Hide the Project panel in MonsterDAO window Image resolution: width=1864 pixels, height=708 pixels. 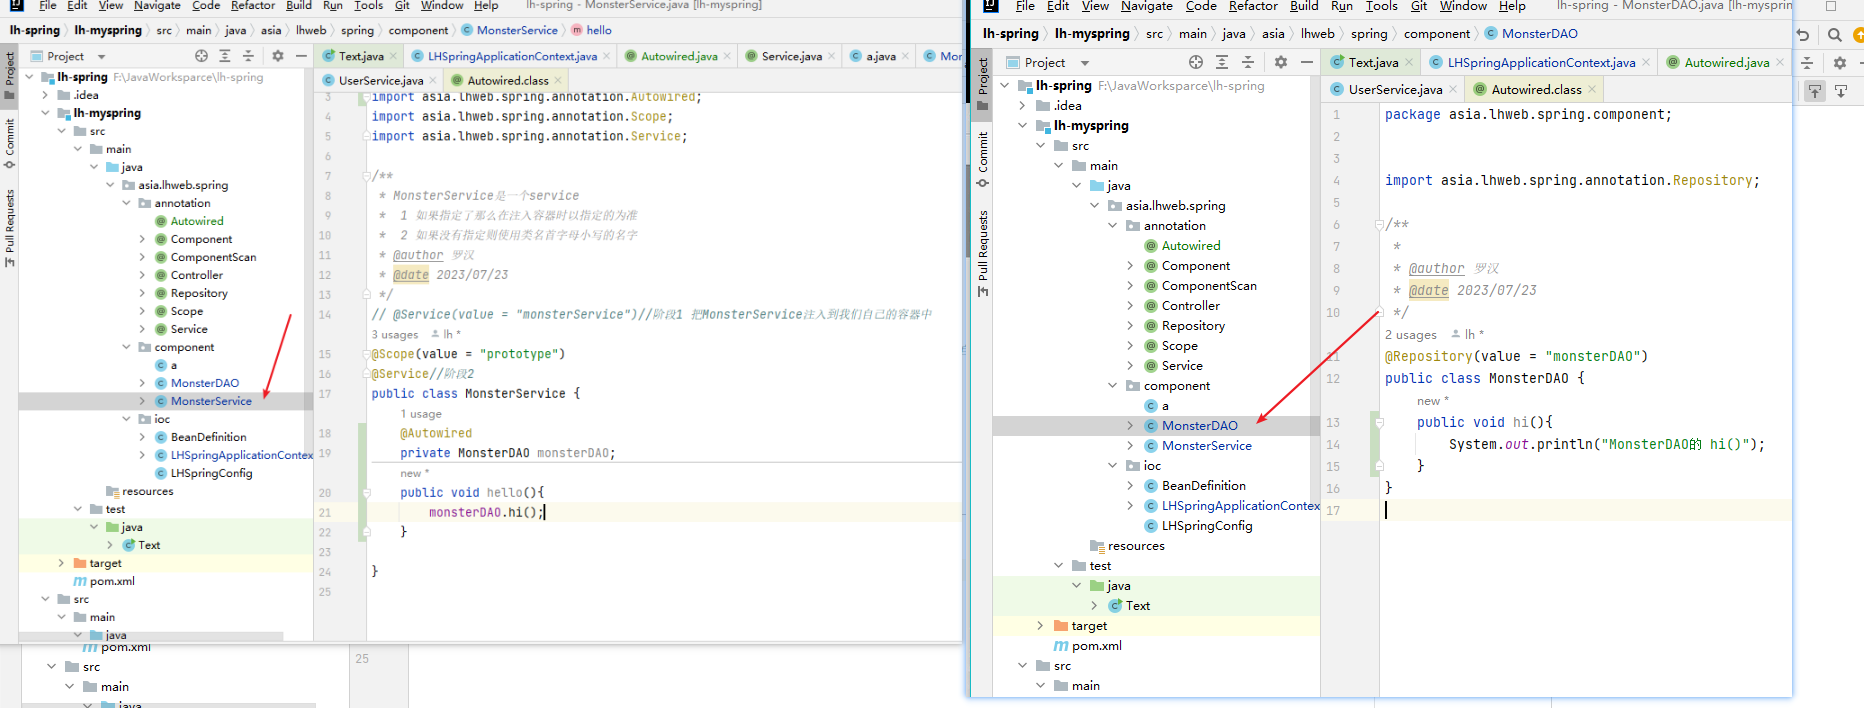coord(1306,62)
